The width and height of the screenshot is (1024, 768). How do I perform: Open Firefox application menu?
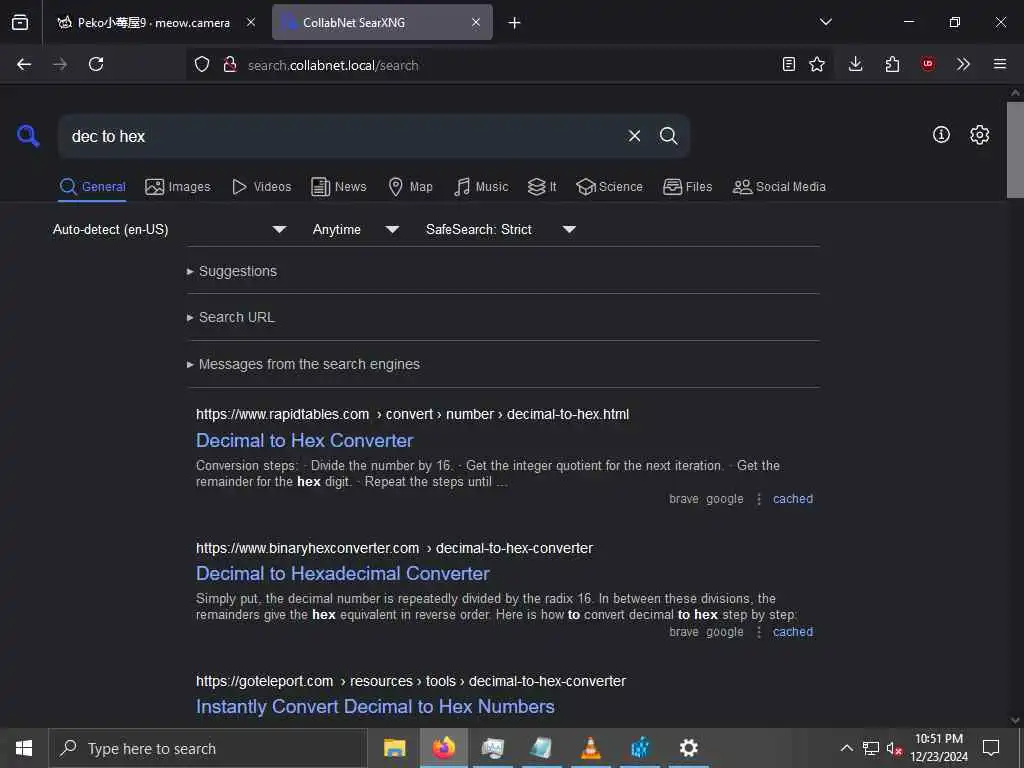(999, 64)
